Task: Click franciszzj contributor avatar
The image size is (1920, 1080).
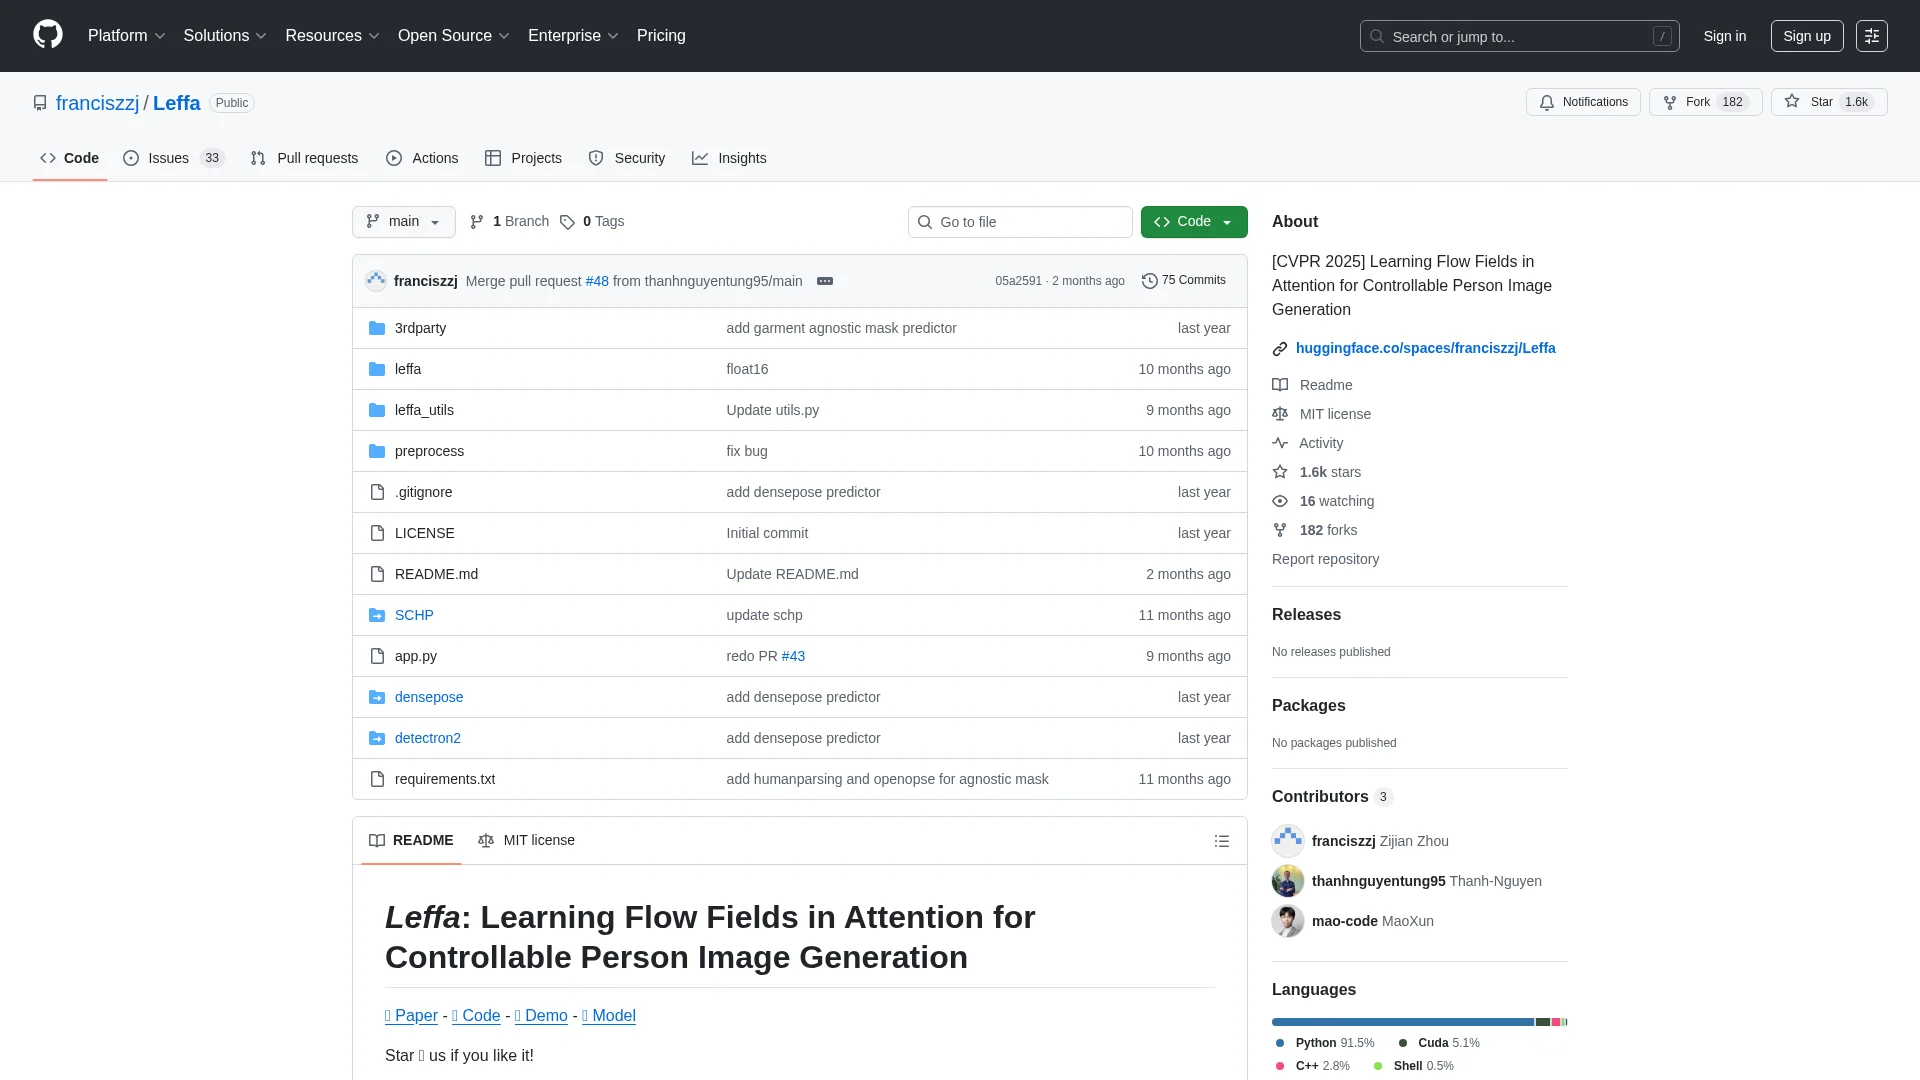Action: [x=1288, y=841]
